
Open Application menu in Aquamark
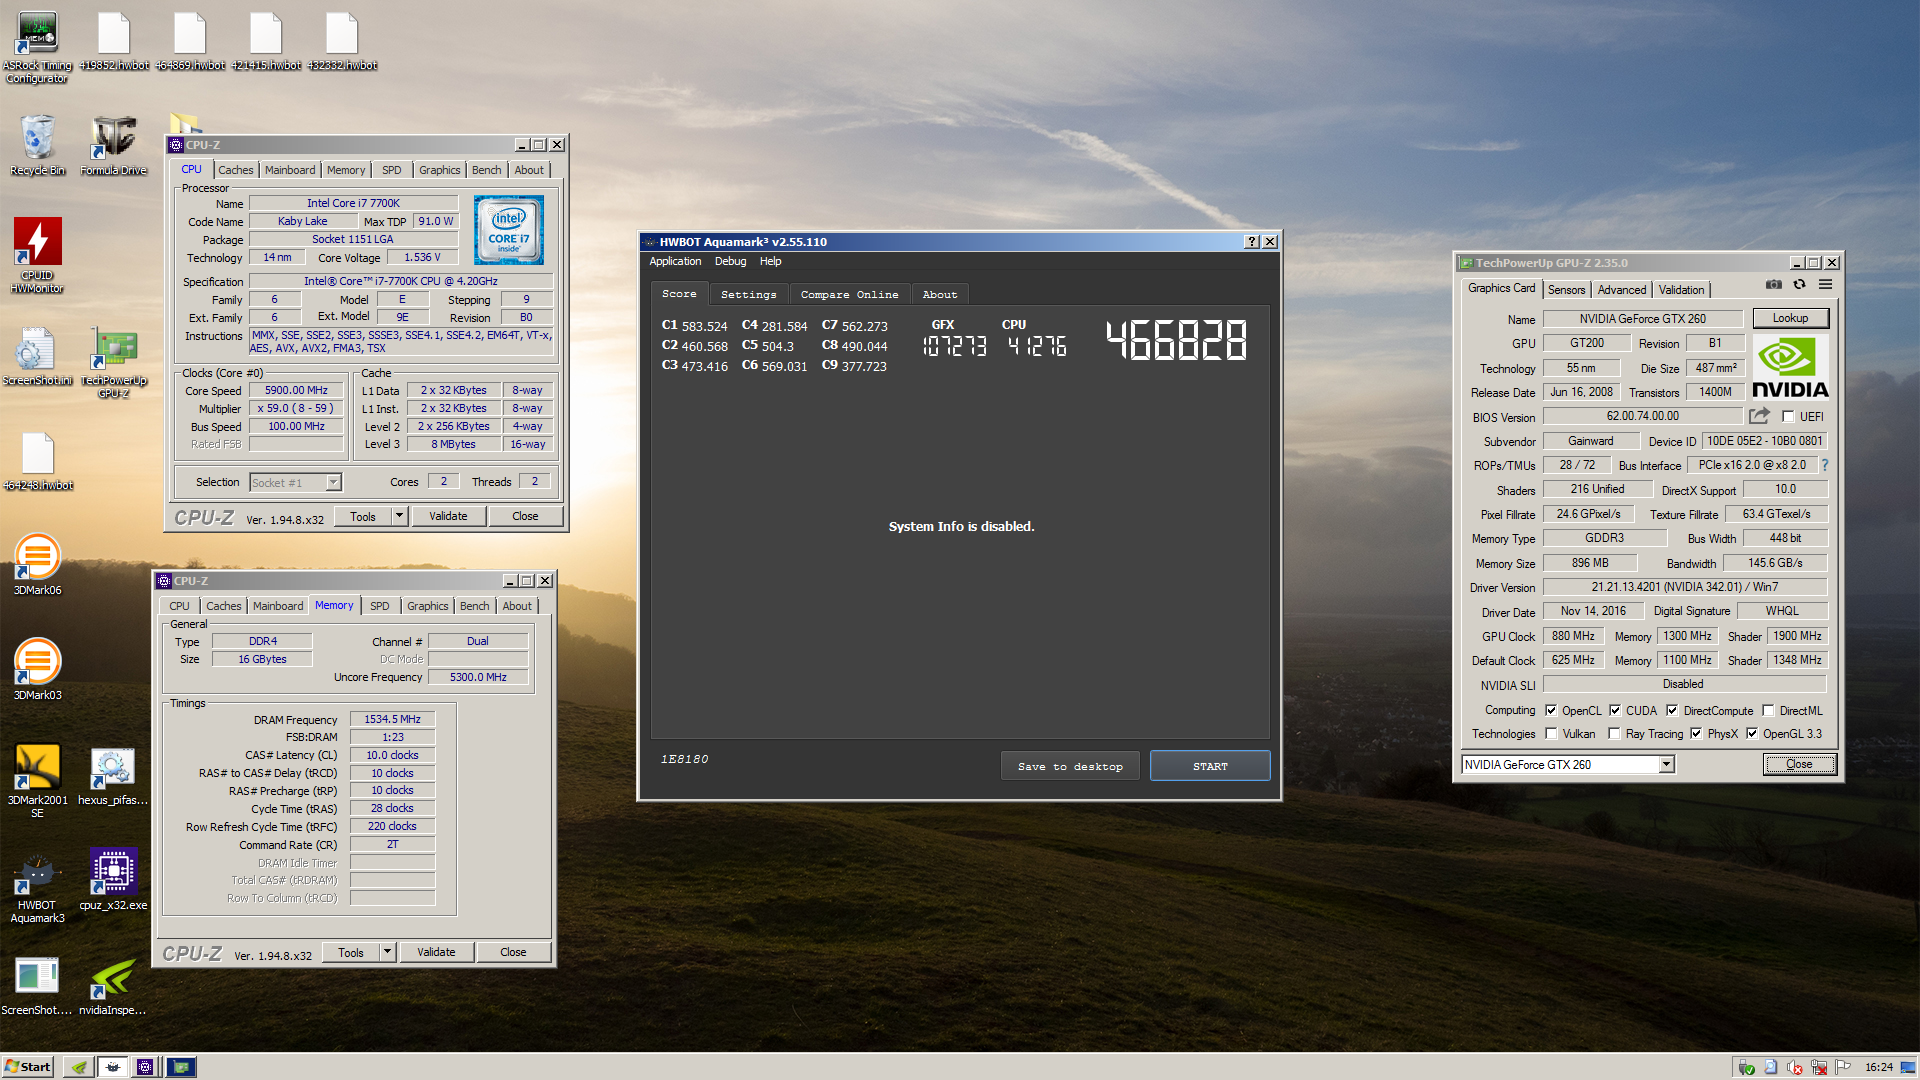coord(675,261)
